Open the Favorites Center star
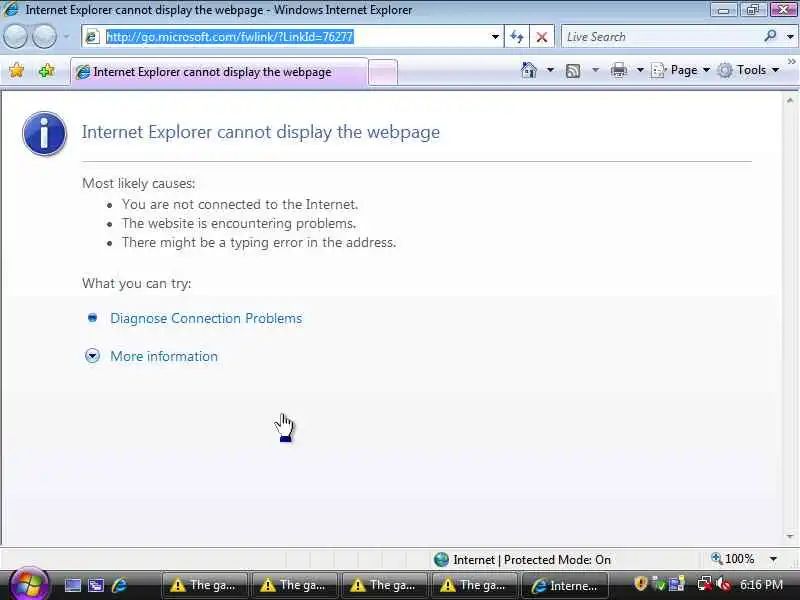The width and height of the screenshot is (800, 600). click(17, 70)
